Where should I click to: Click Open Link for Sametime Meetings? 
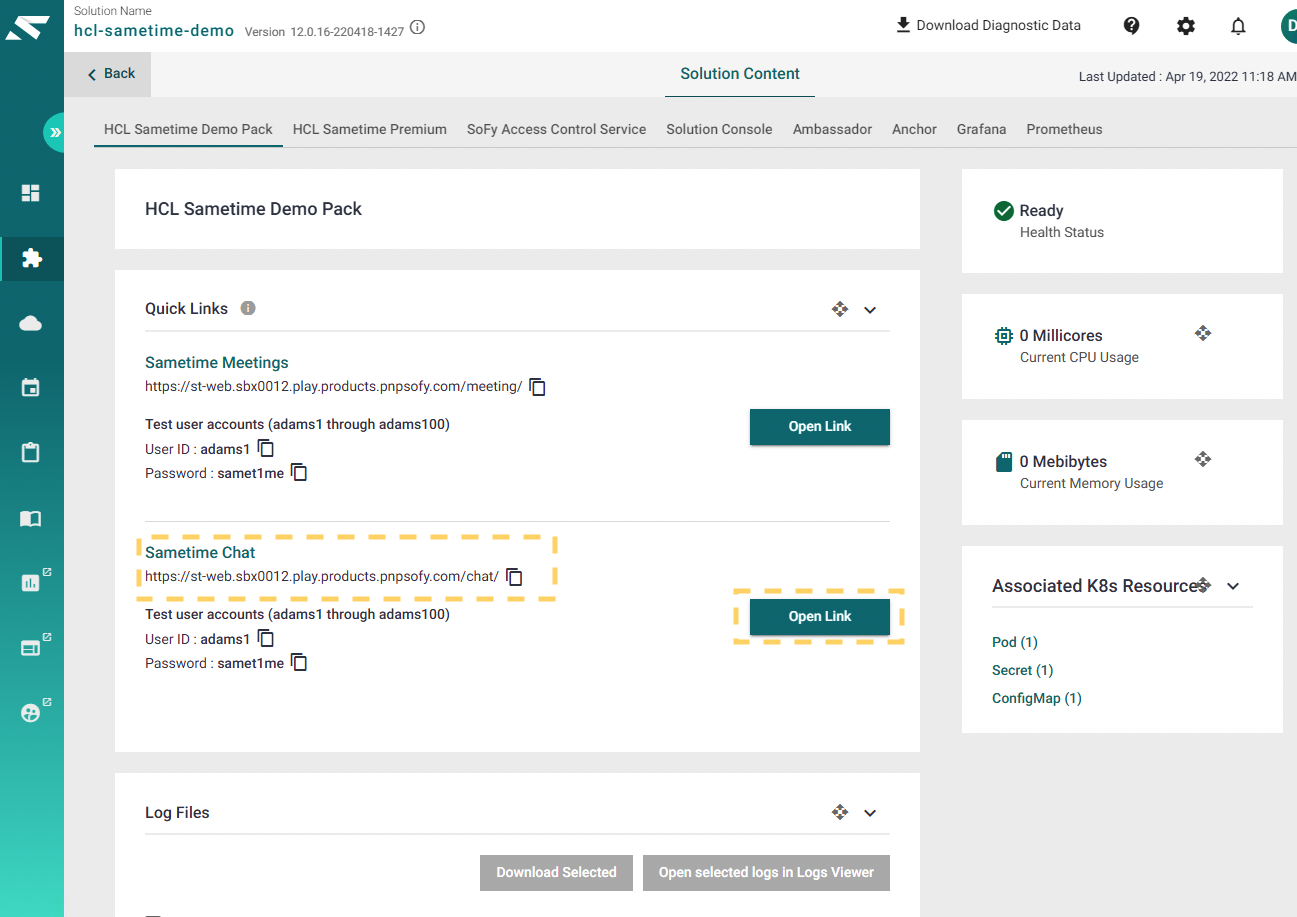pos(820,427)
